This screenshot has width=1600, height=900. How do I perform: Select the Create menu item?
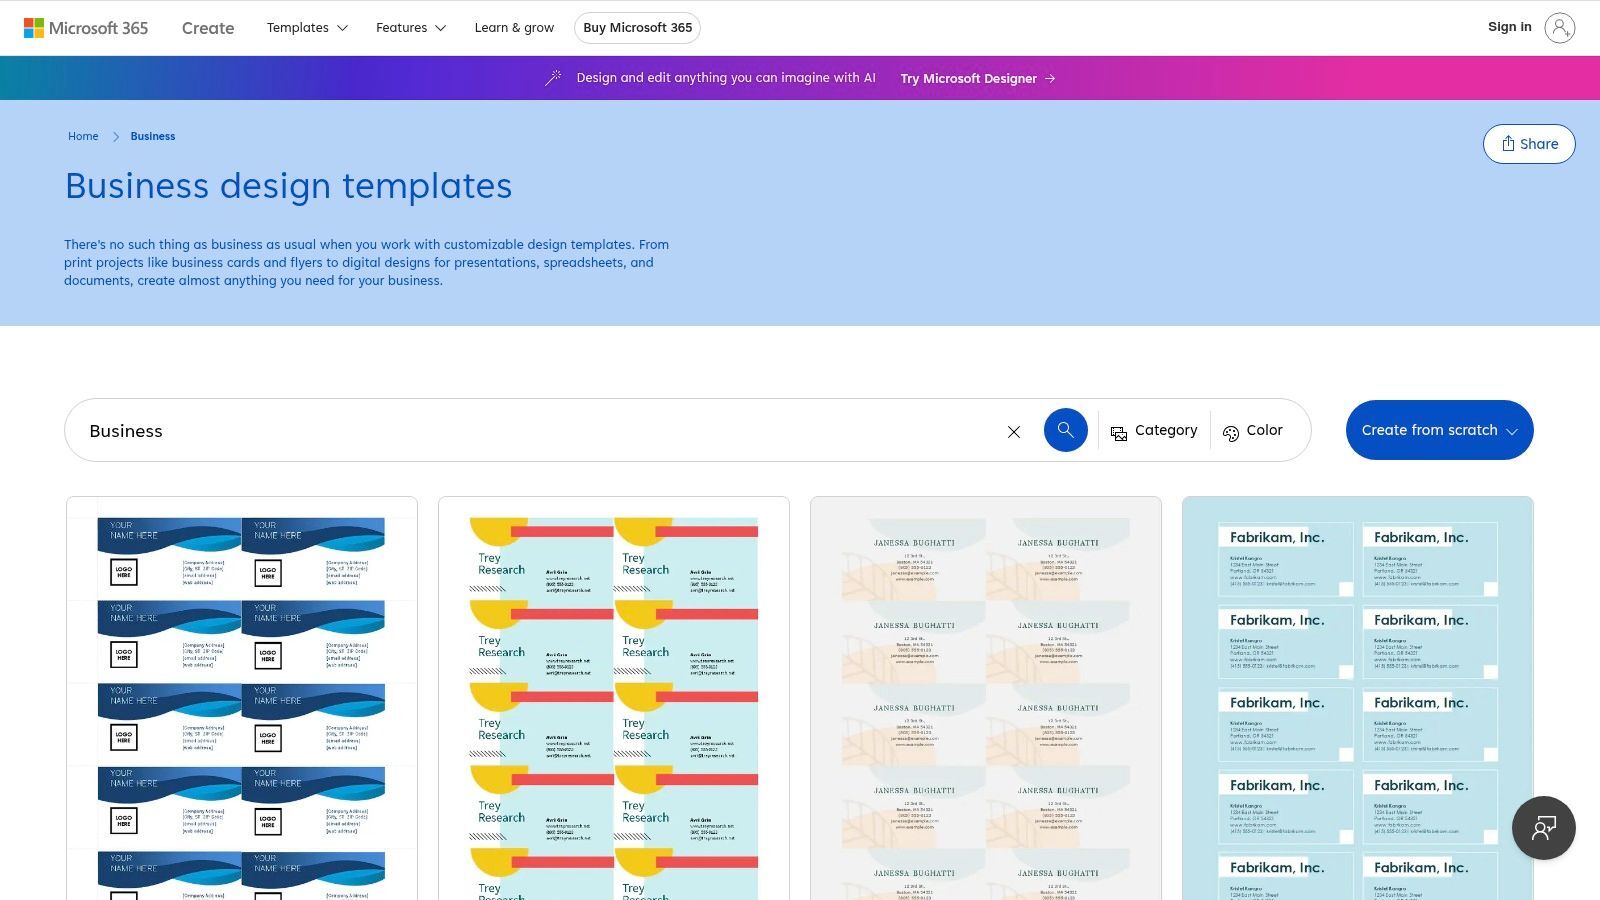point(207,28)
